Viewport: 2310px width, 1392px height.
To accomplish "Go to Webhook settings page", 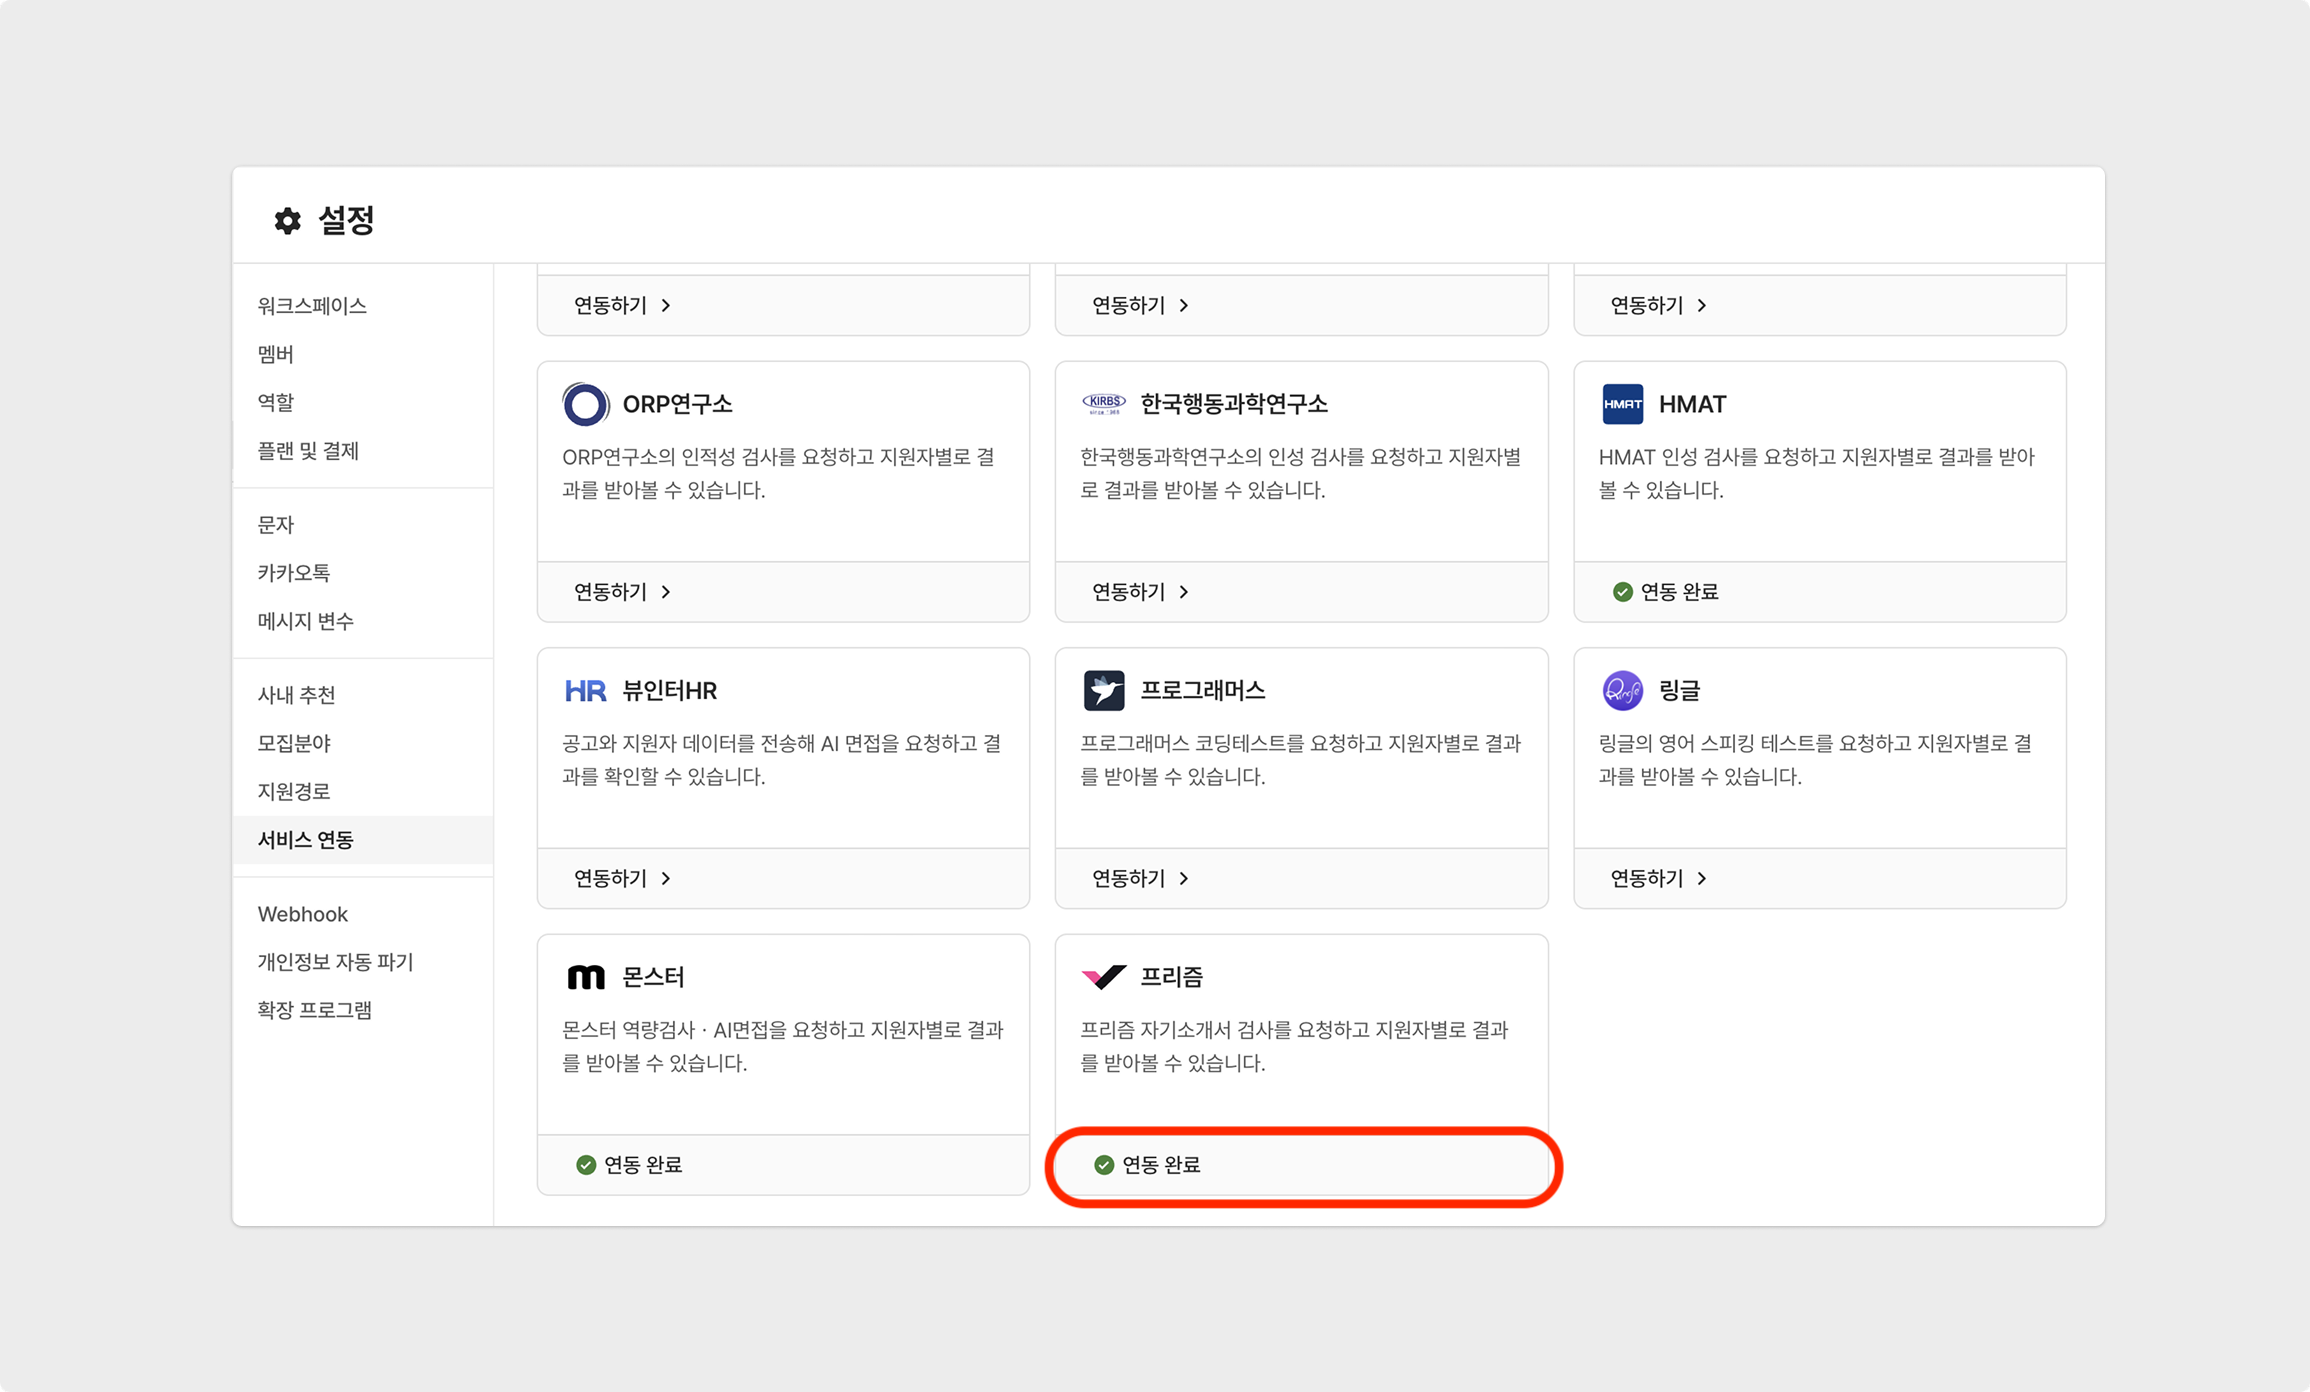I will [302, 914].
